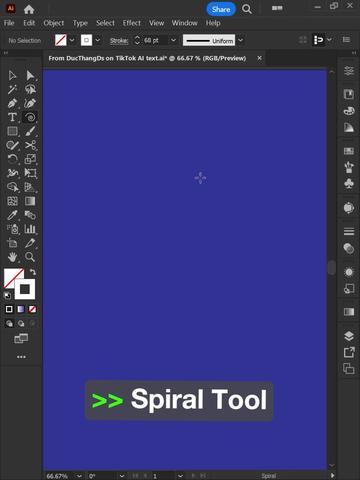
Task: Select the Scissors tool
Action: coord(30,145)
